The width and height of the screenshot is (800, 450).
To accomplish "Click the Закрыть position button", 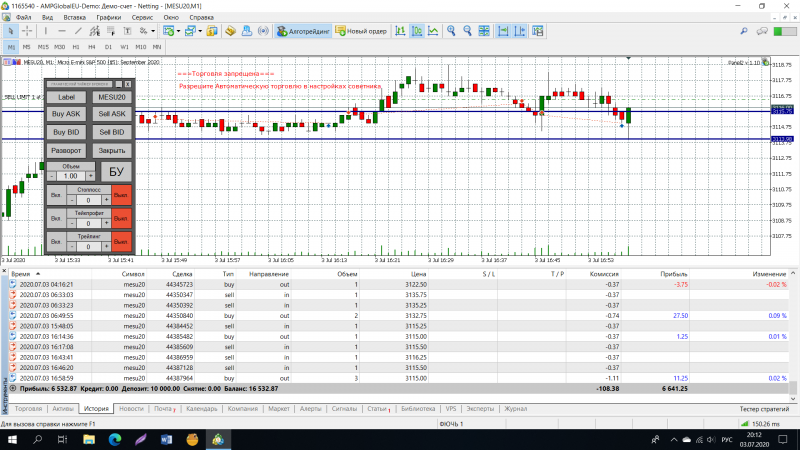I will tap(112, 151).
